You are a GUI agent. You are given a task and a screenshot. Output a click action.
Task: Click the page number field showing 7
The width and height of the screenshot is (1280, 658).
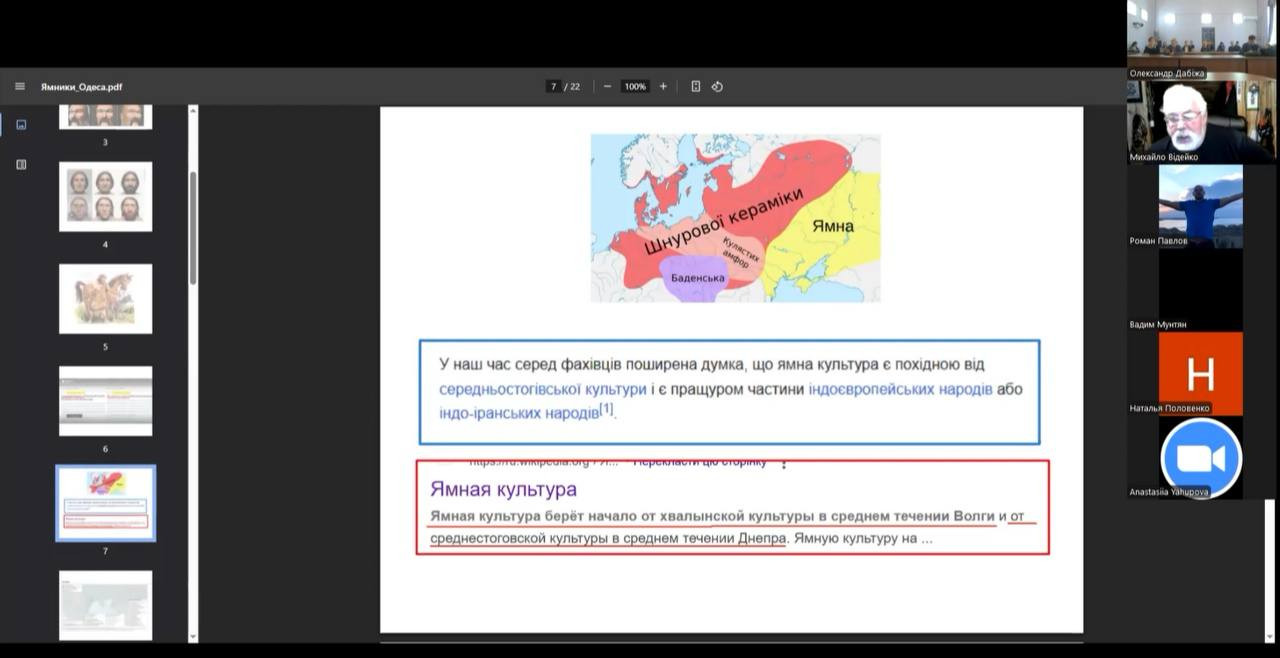(x=553, y=87)
